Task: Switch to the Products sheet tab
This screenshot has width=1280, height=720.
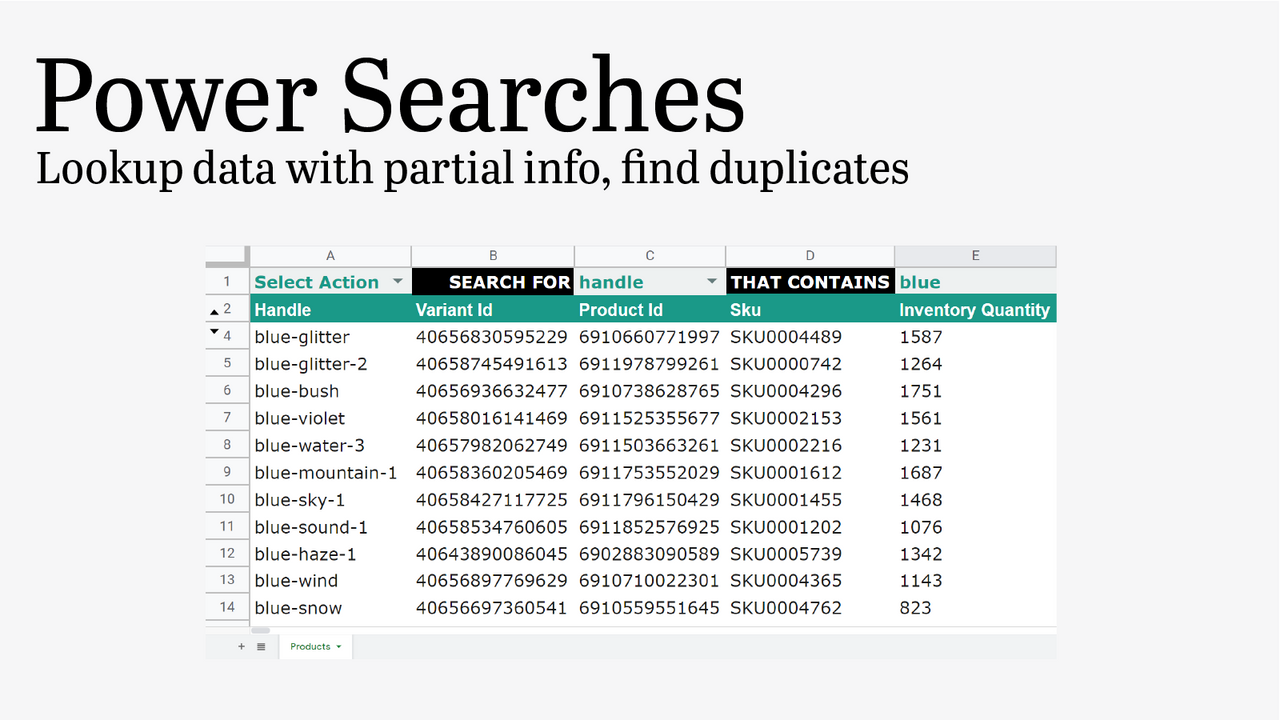Action: [x=310, y=646]
